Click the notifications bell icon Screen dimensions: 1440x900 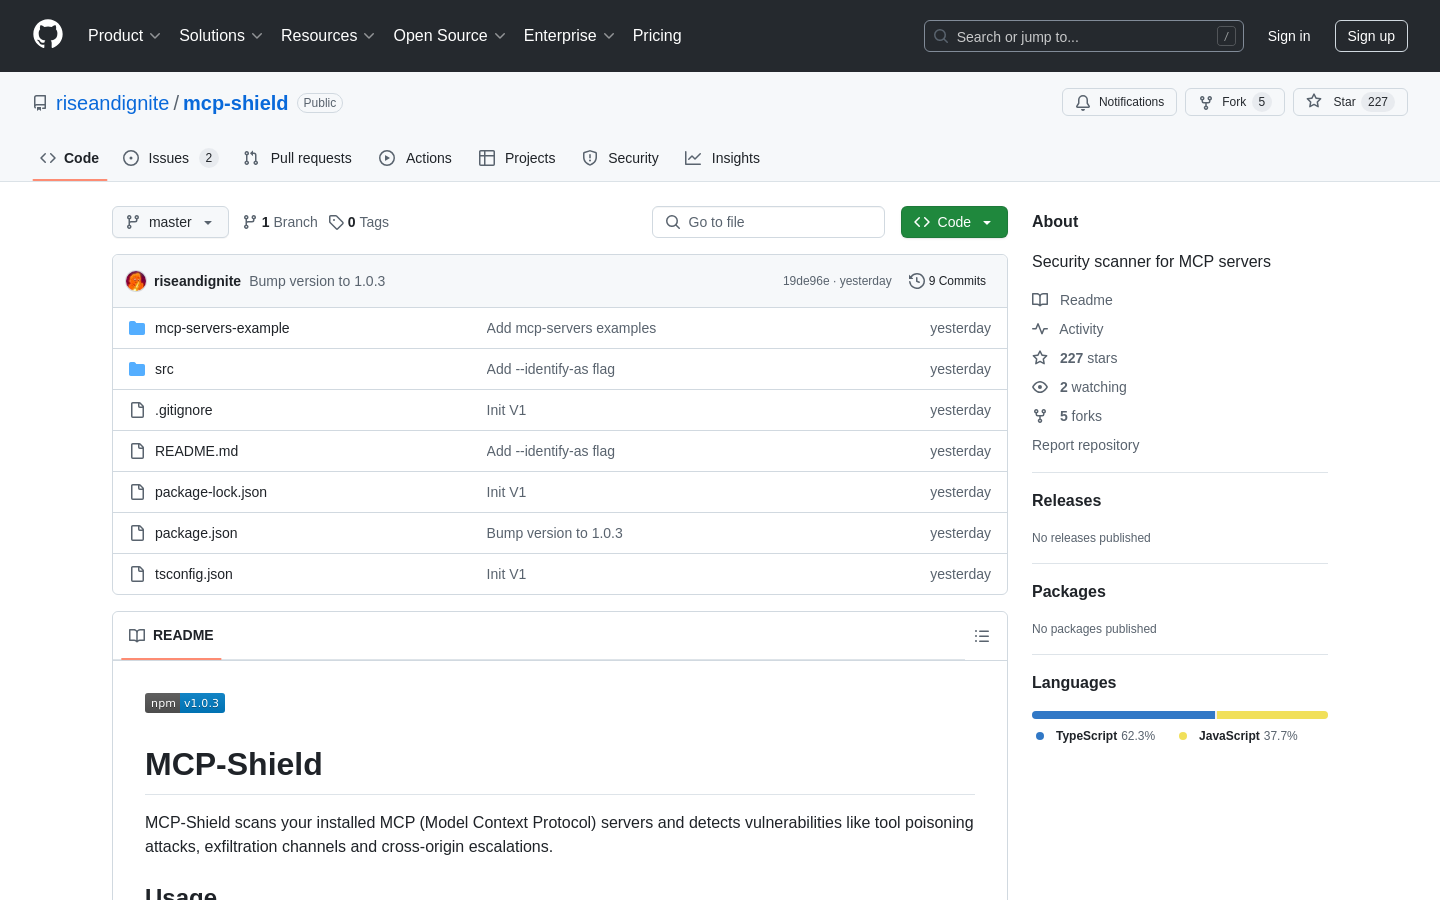[1083, 102]
